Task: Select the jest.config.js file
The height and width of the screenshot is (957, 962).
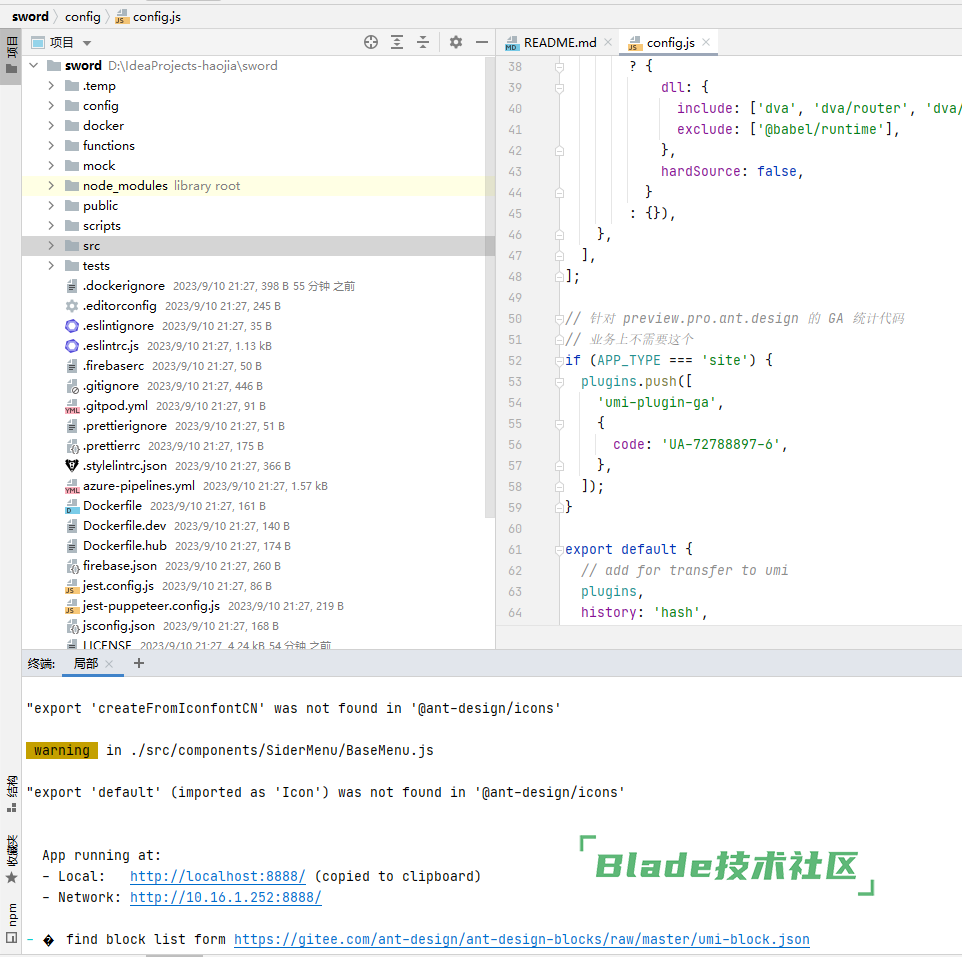Action: (x=118, y=586)
